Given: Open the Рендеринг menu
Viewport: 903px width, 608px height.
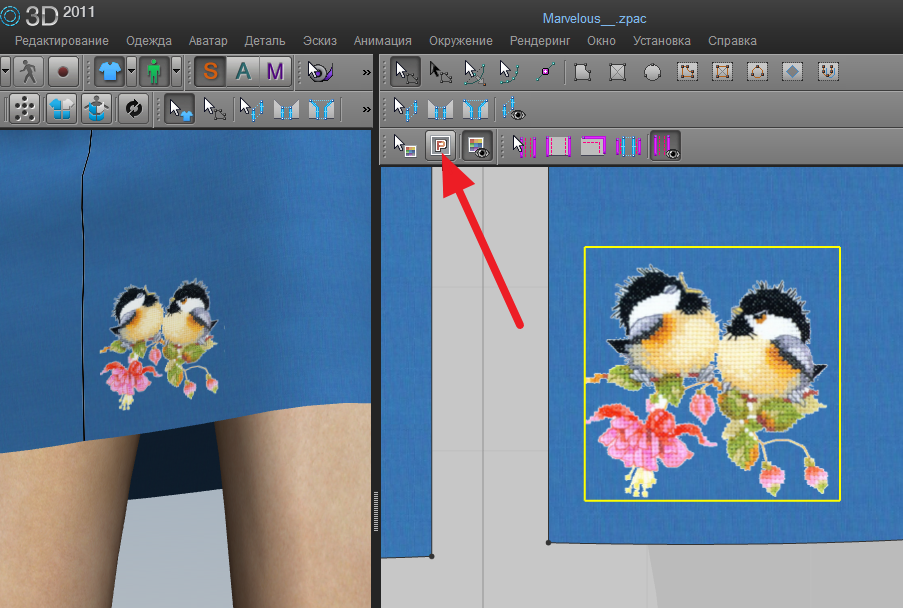Looking at the screenshot, I should point(539,41).
